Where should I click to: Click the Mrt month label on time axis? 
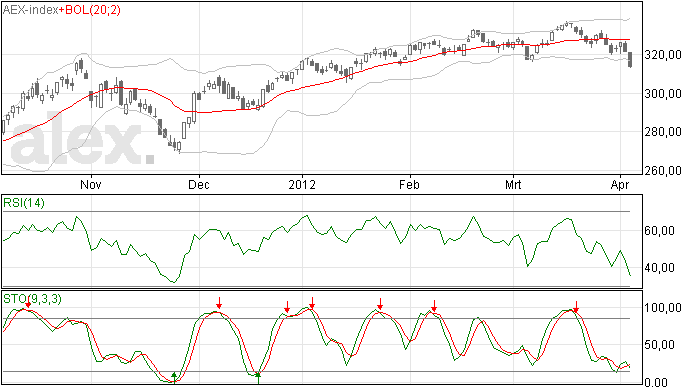point(513,184)
